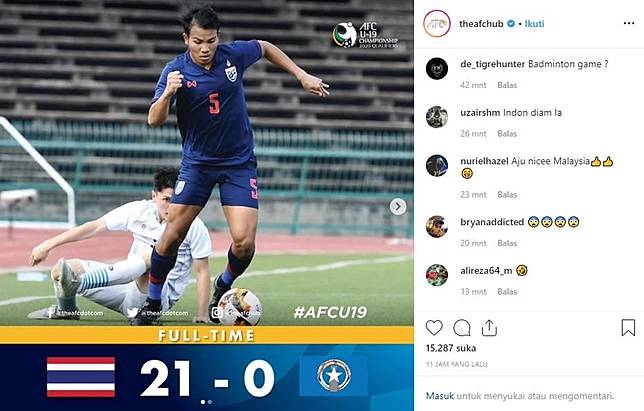
Task: Open nurielhazel's username link
Action: [x=484, y=161]
